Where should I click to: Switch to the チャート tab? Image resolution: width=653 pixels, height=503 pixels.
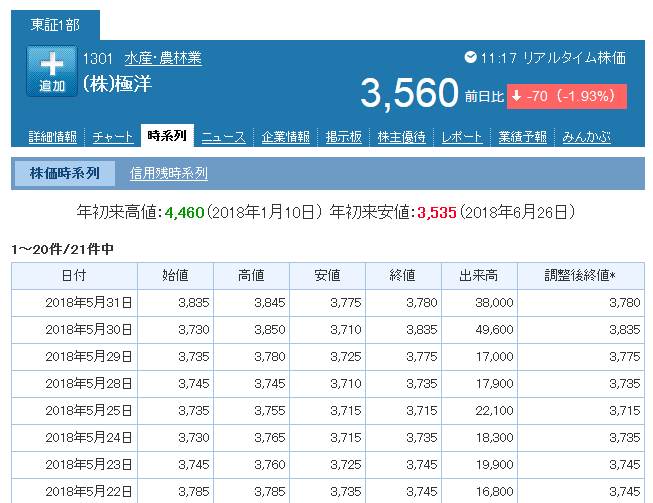(113, 137)
